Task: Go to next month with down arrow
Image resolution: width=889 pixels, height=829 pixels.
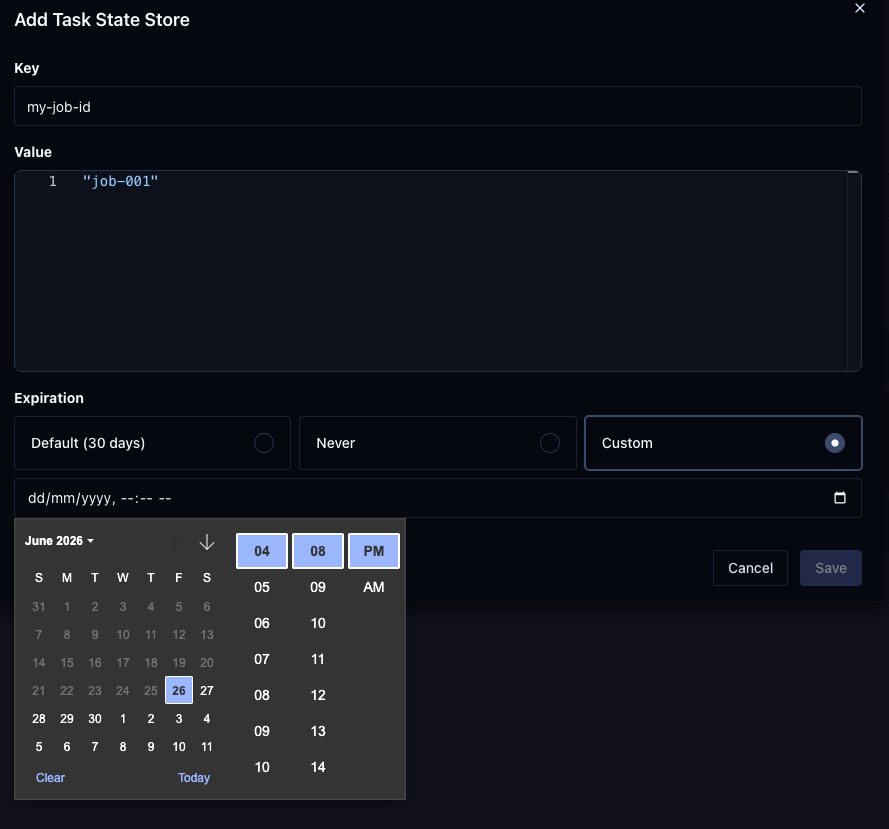Action: (207, 542)
